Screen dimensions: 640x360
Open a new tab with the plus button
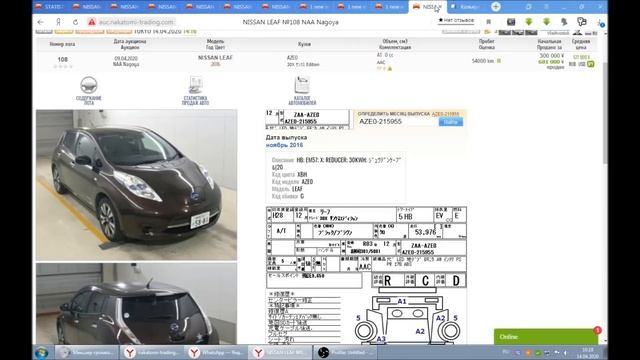pyautogui.click(x=496, y=7)
